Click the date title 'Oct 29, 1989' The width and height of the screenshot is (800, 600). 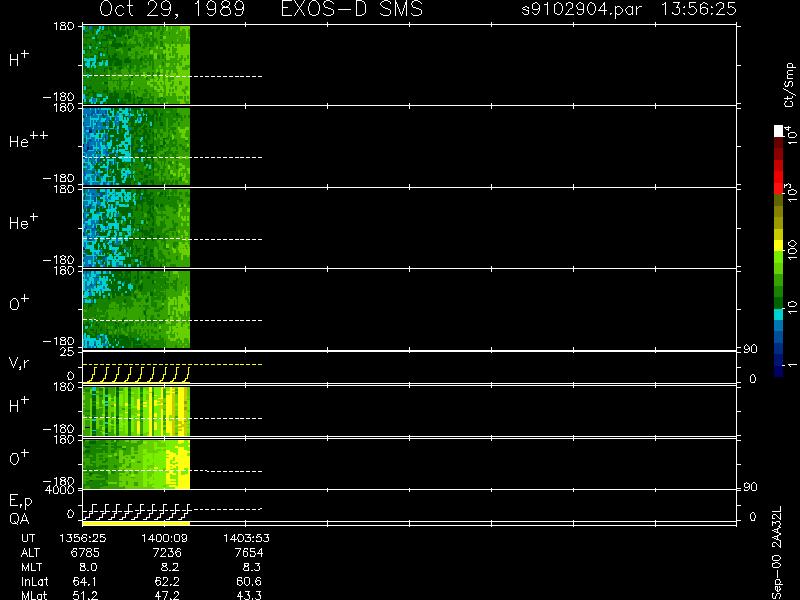[172, 9]
